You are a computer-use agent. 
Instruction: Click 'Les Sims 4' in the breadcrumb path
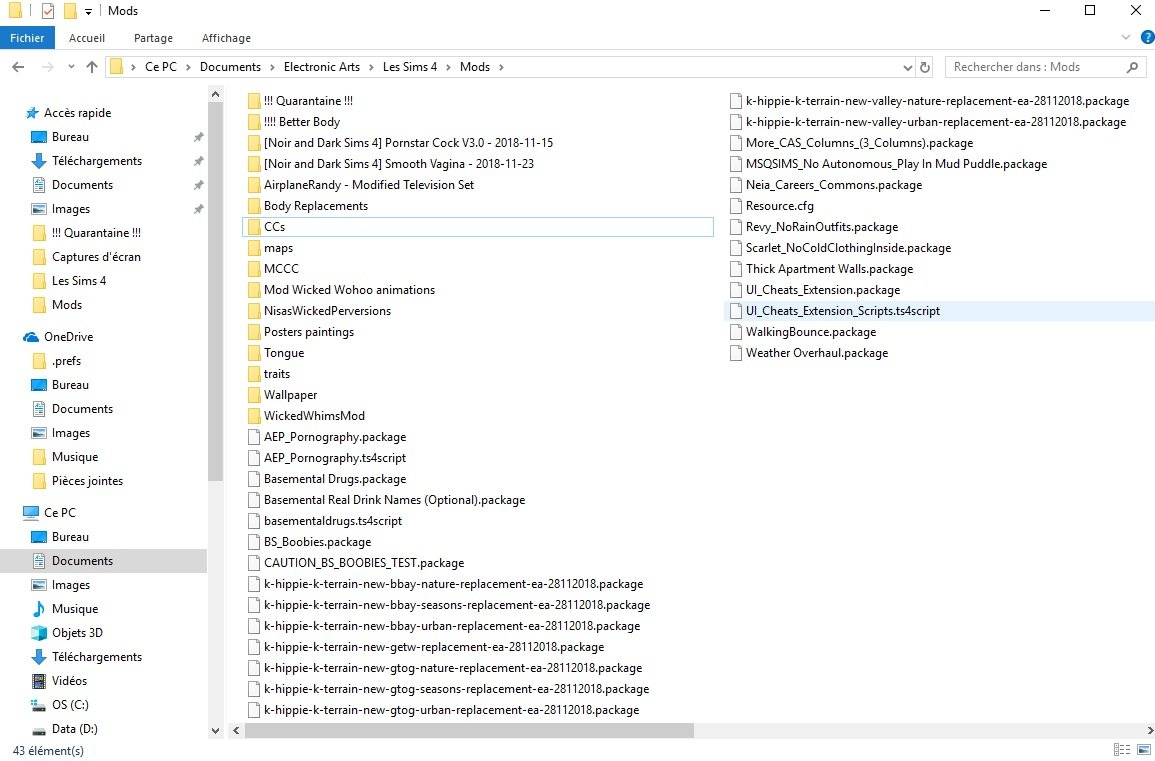pos(410,67)
